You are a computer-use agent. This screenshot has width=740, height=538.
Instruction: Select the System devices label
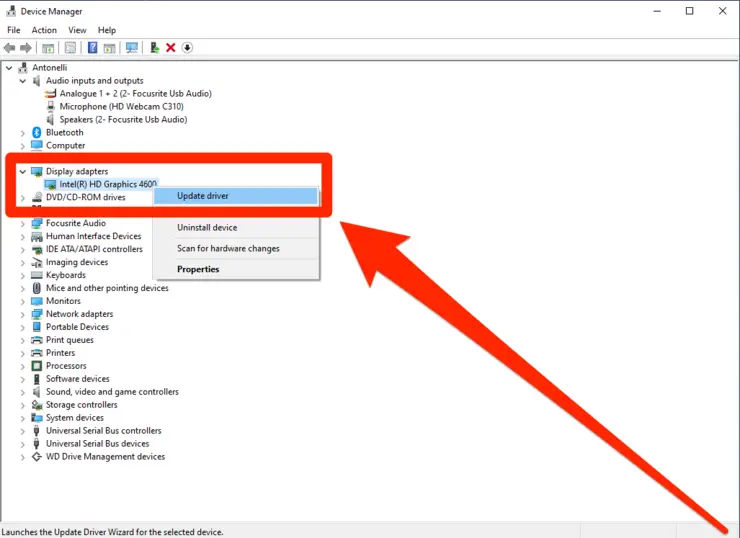[x=75, y=418]
